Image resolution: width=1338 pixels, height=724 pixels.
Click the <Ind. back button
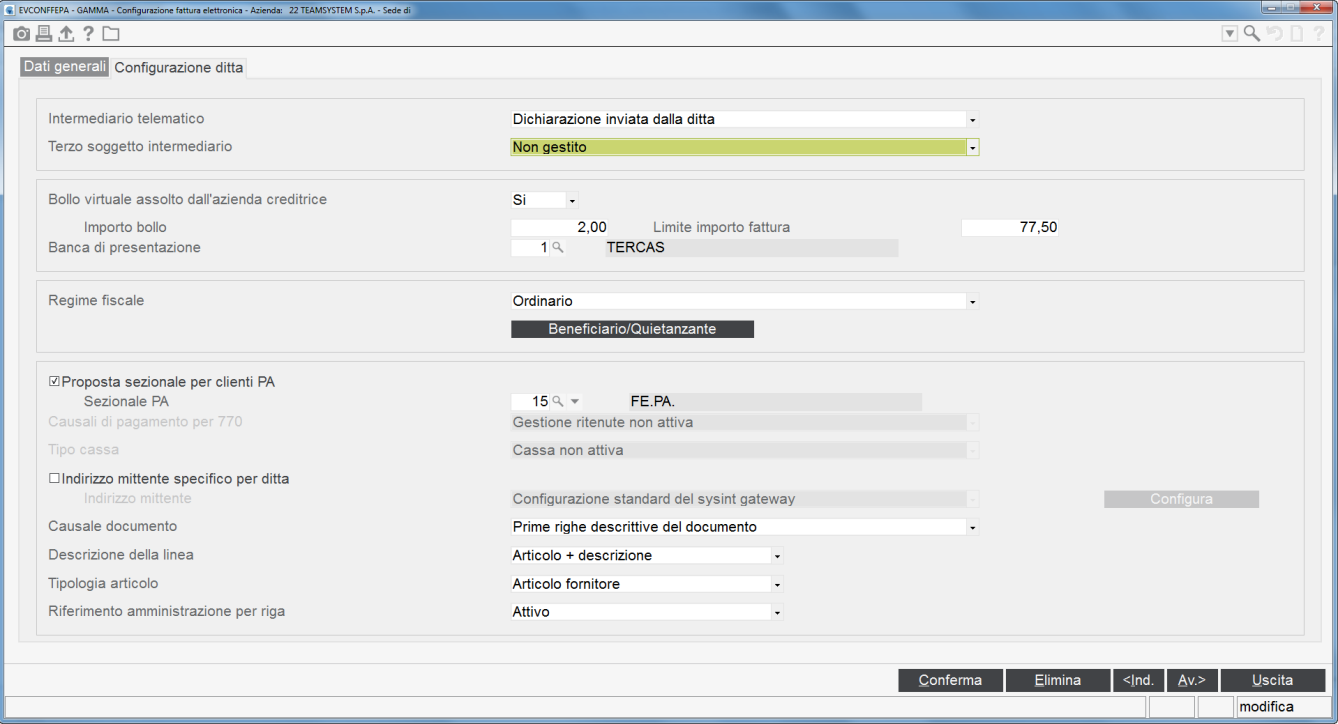point(1138,680)
